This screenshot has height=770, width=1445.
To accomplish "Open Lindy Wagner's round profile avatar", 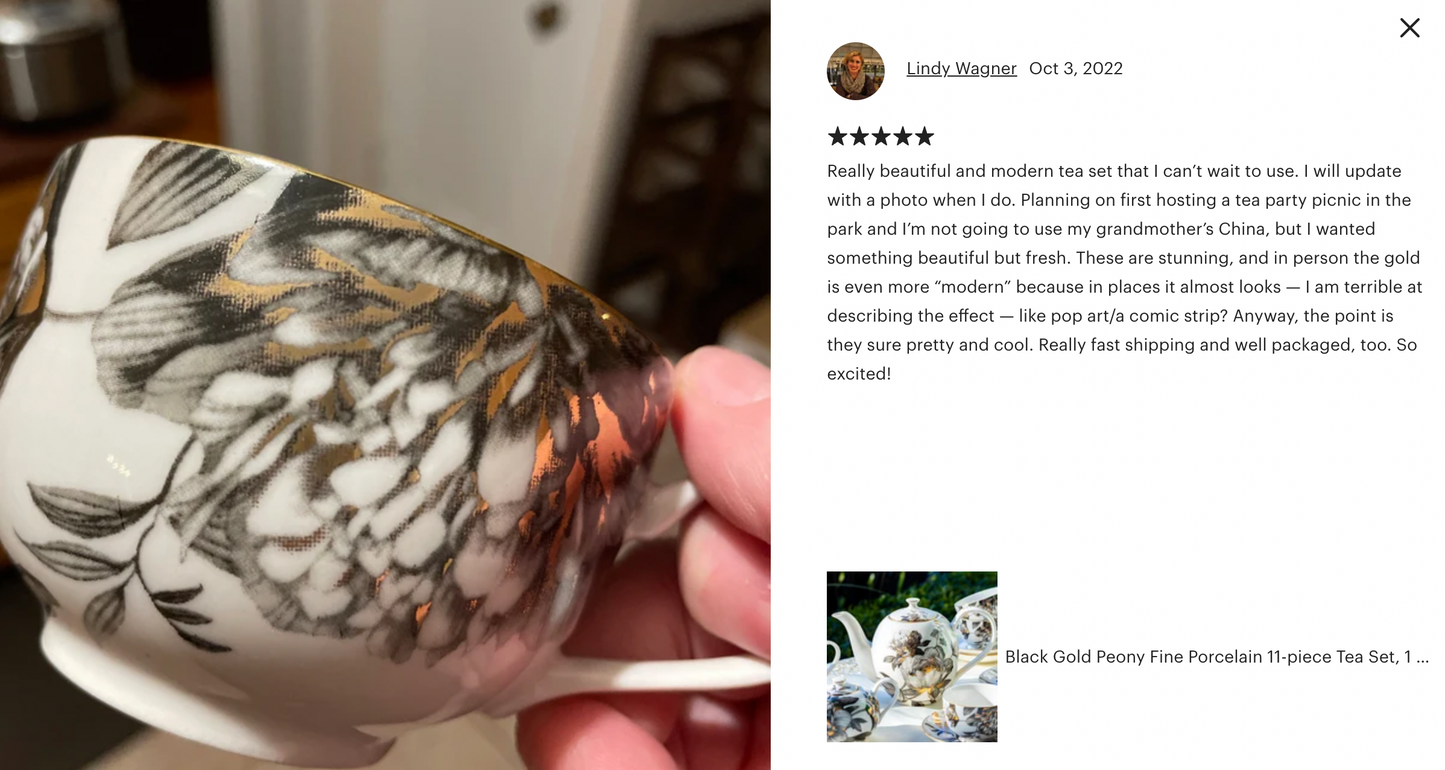I will (x=855, y=71).
